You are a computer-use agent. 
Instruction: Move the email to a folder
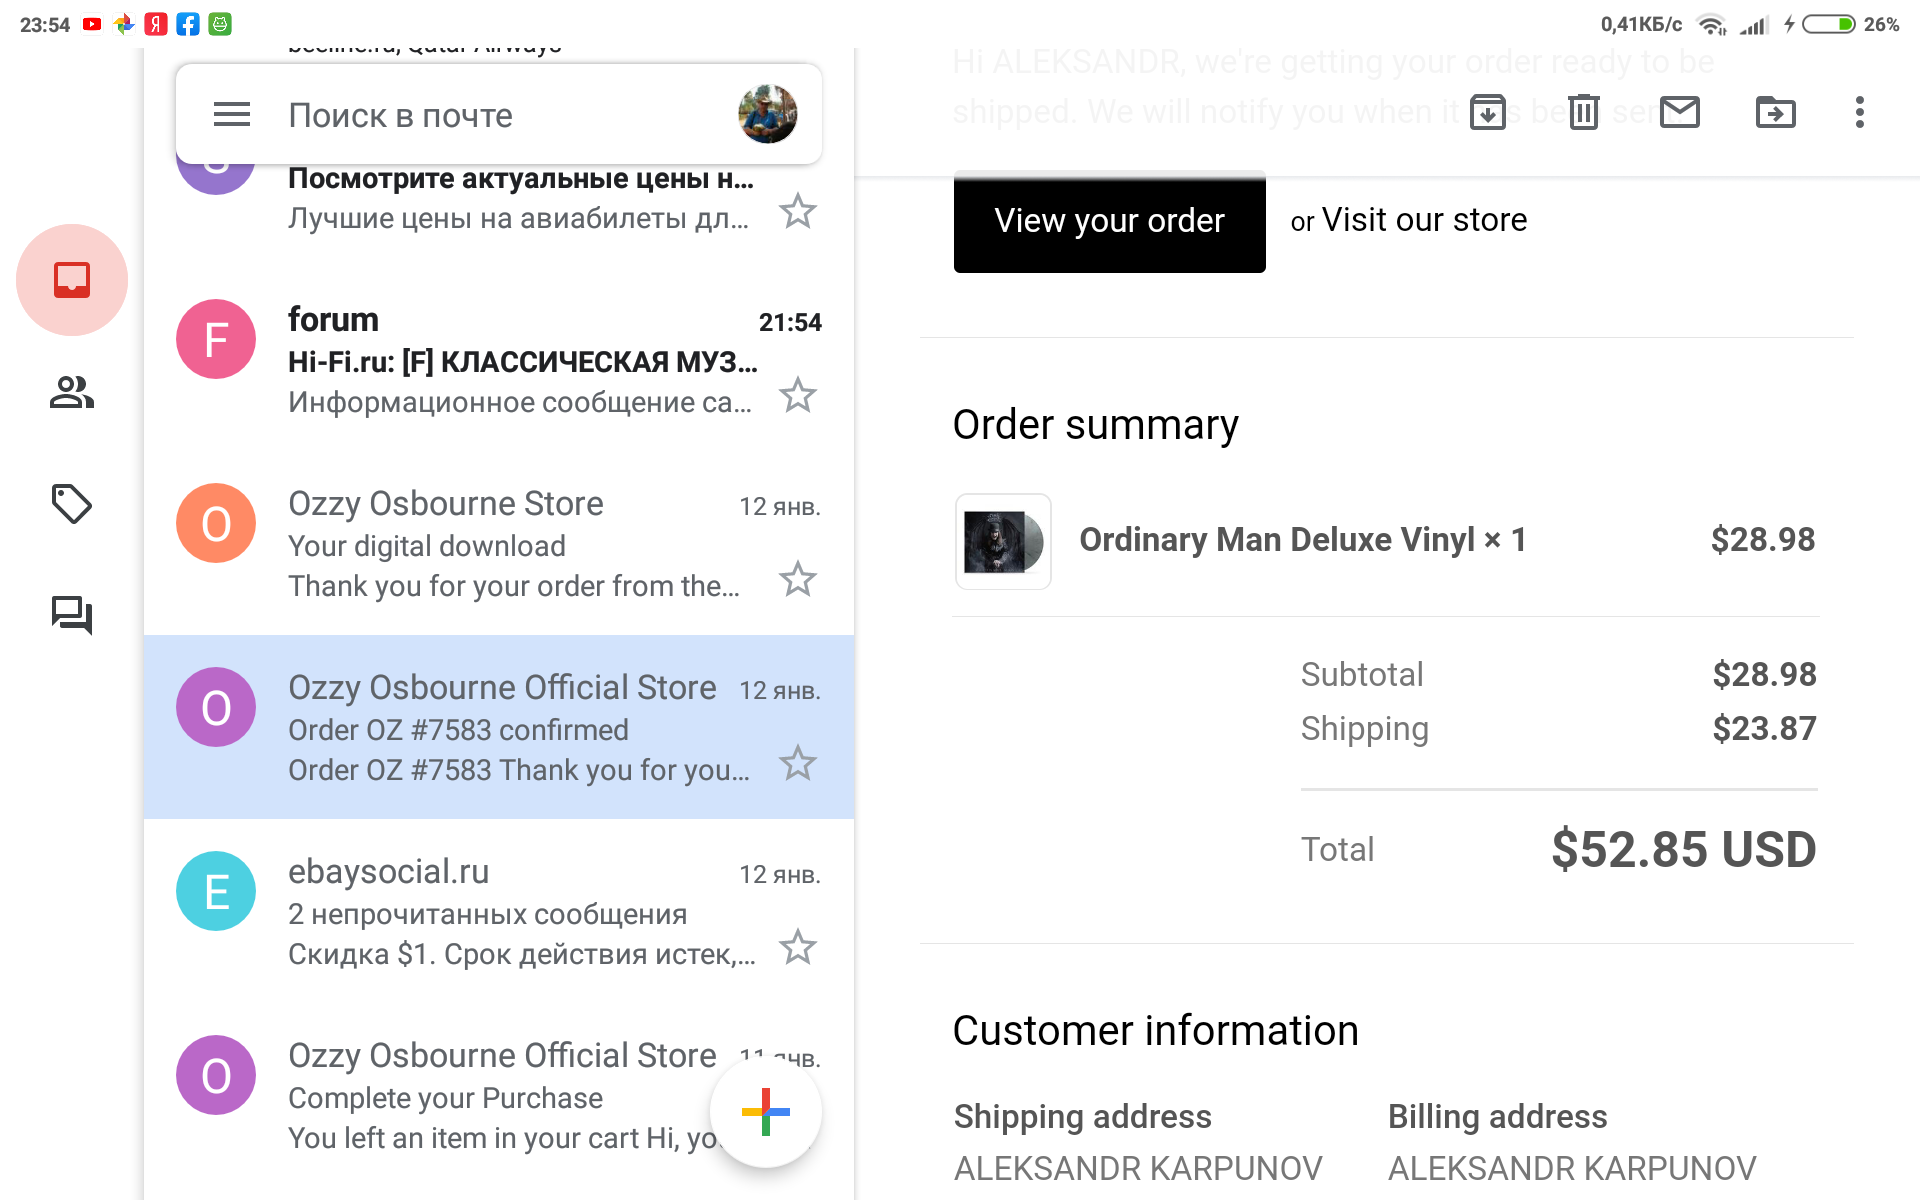click(x=1776, y=112)
